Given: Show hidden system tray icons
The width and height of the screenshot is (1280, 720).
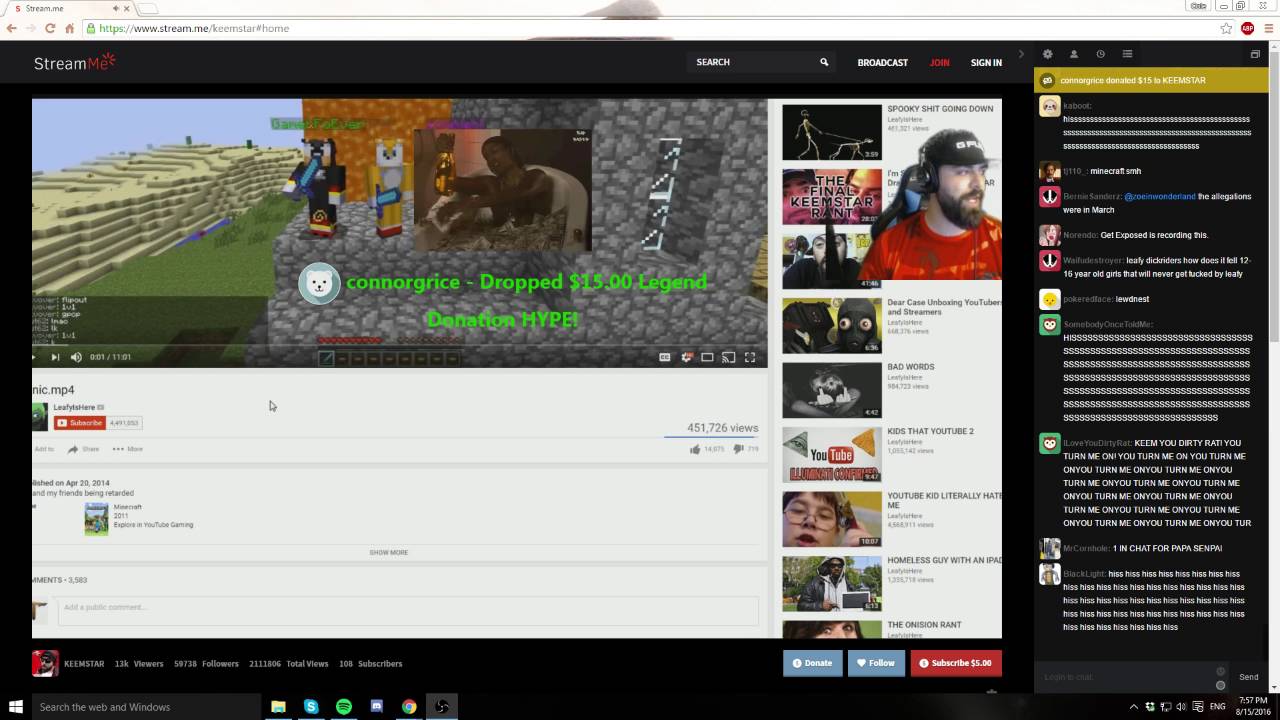Looking at the screenshot, I should [1136, 706].
